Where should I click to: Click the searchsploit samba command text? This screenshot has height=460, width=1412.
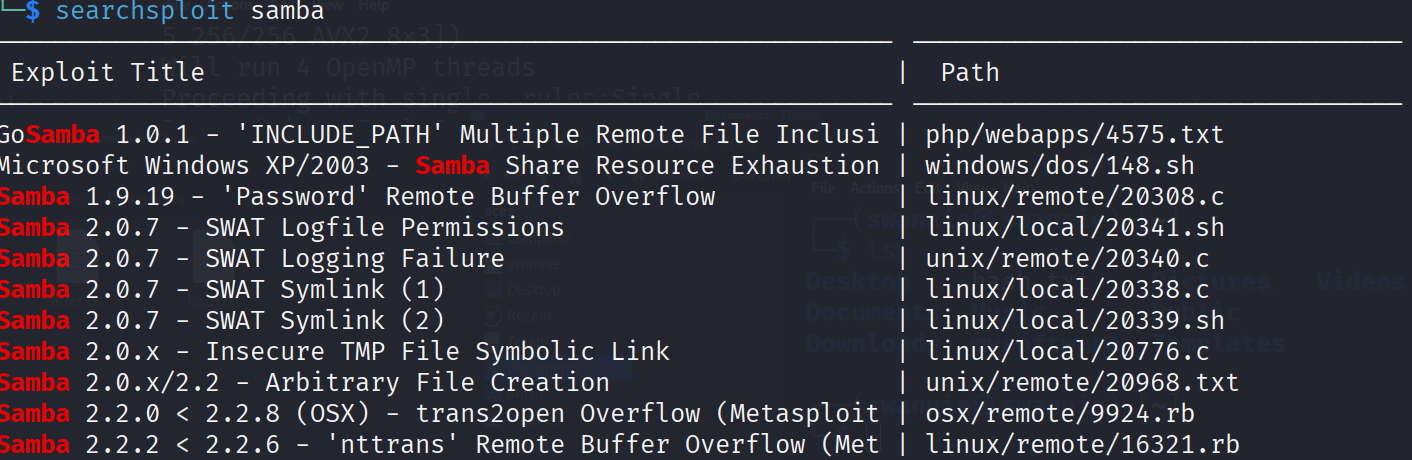click(x=190, y=12)
